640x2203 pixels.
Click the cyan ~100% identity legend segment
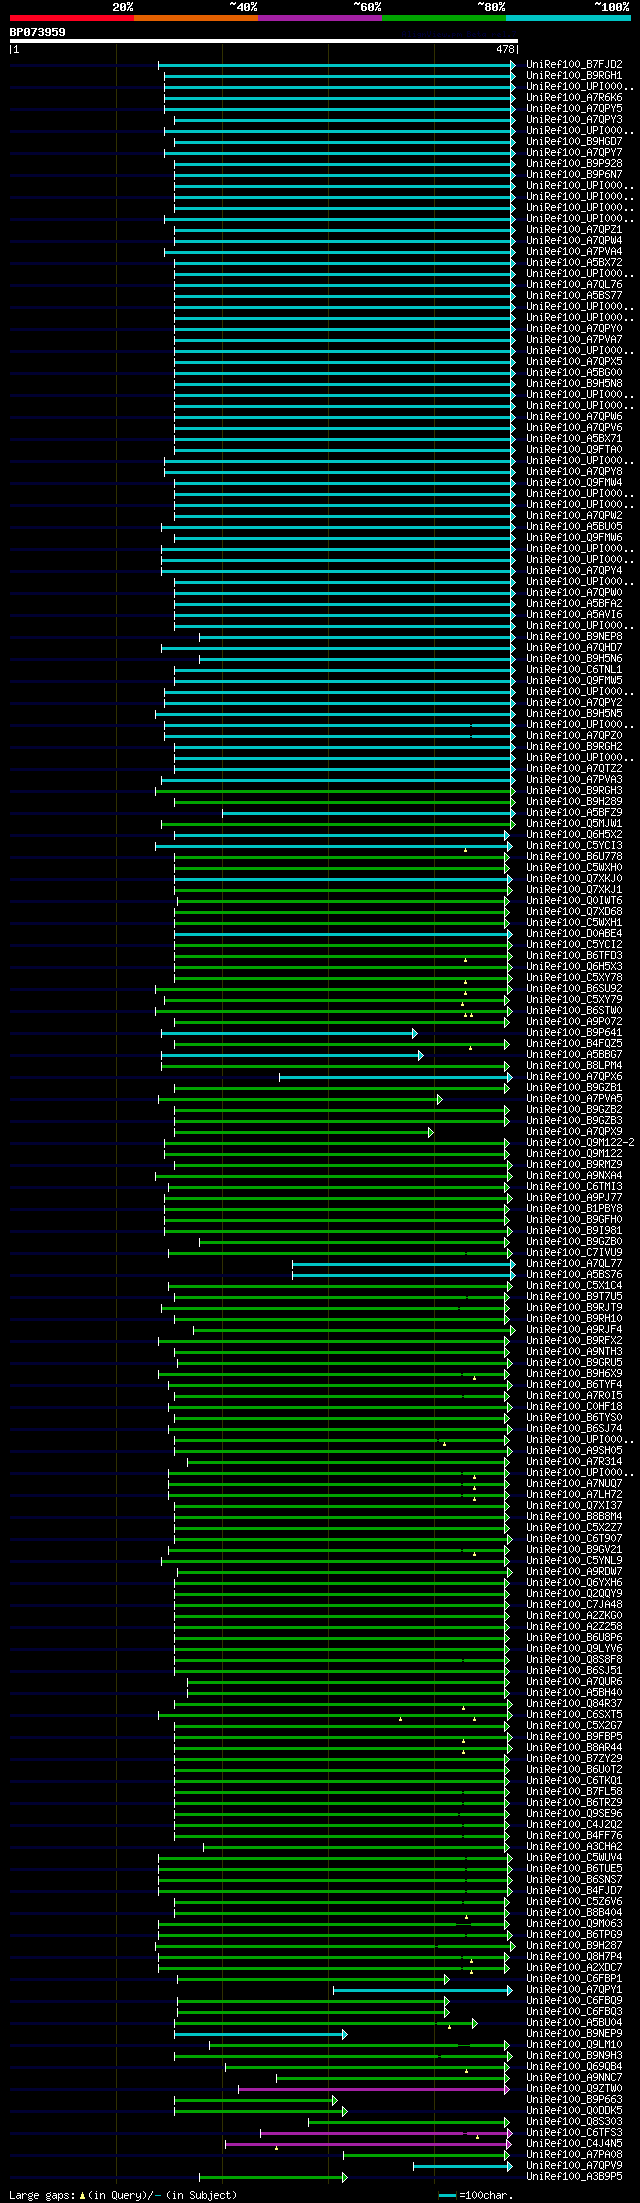pyautogui.click(x=568, y=18)
